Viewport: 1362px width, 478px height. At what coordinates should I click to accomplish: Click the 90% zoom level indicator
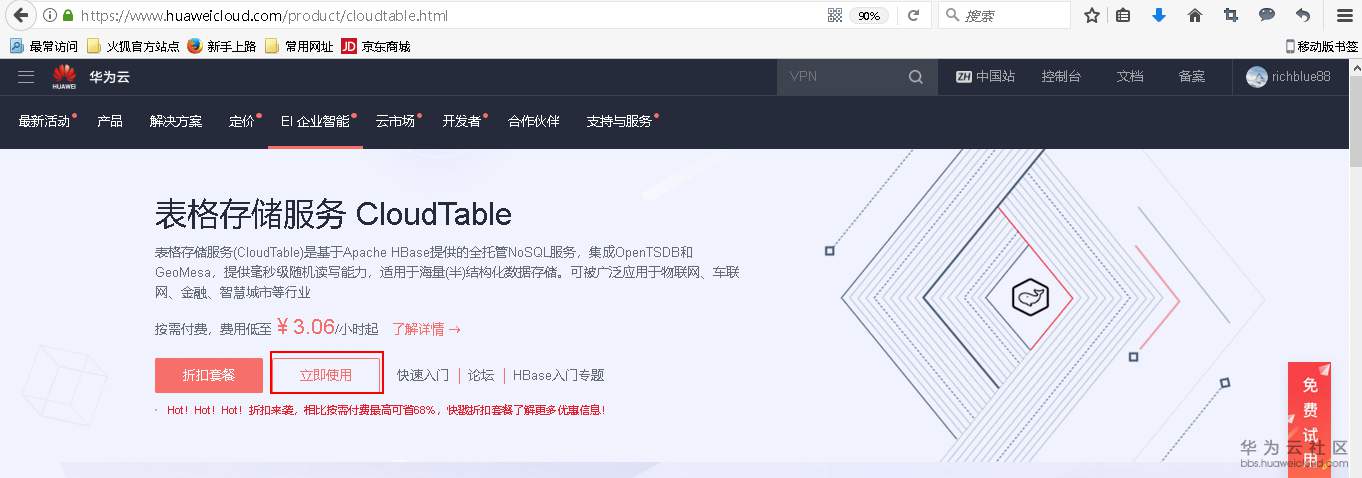coord(868,16)
